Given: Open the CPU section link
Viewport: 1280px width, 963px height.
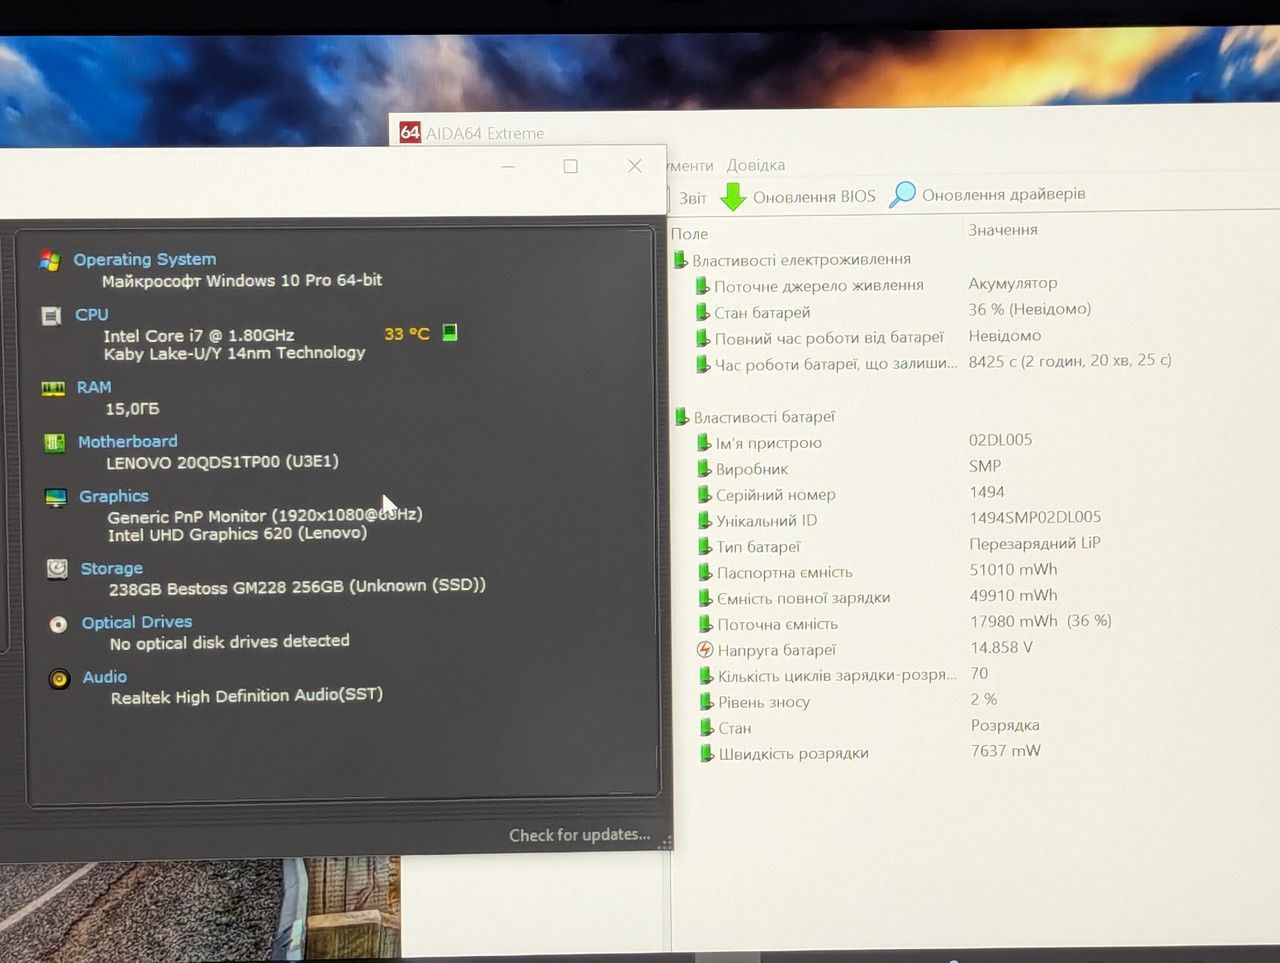Looking at the screenshot, I should (x=91, y=315).
